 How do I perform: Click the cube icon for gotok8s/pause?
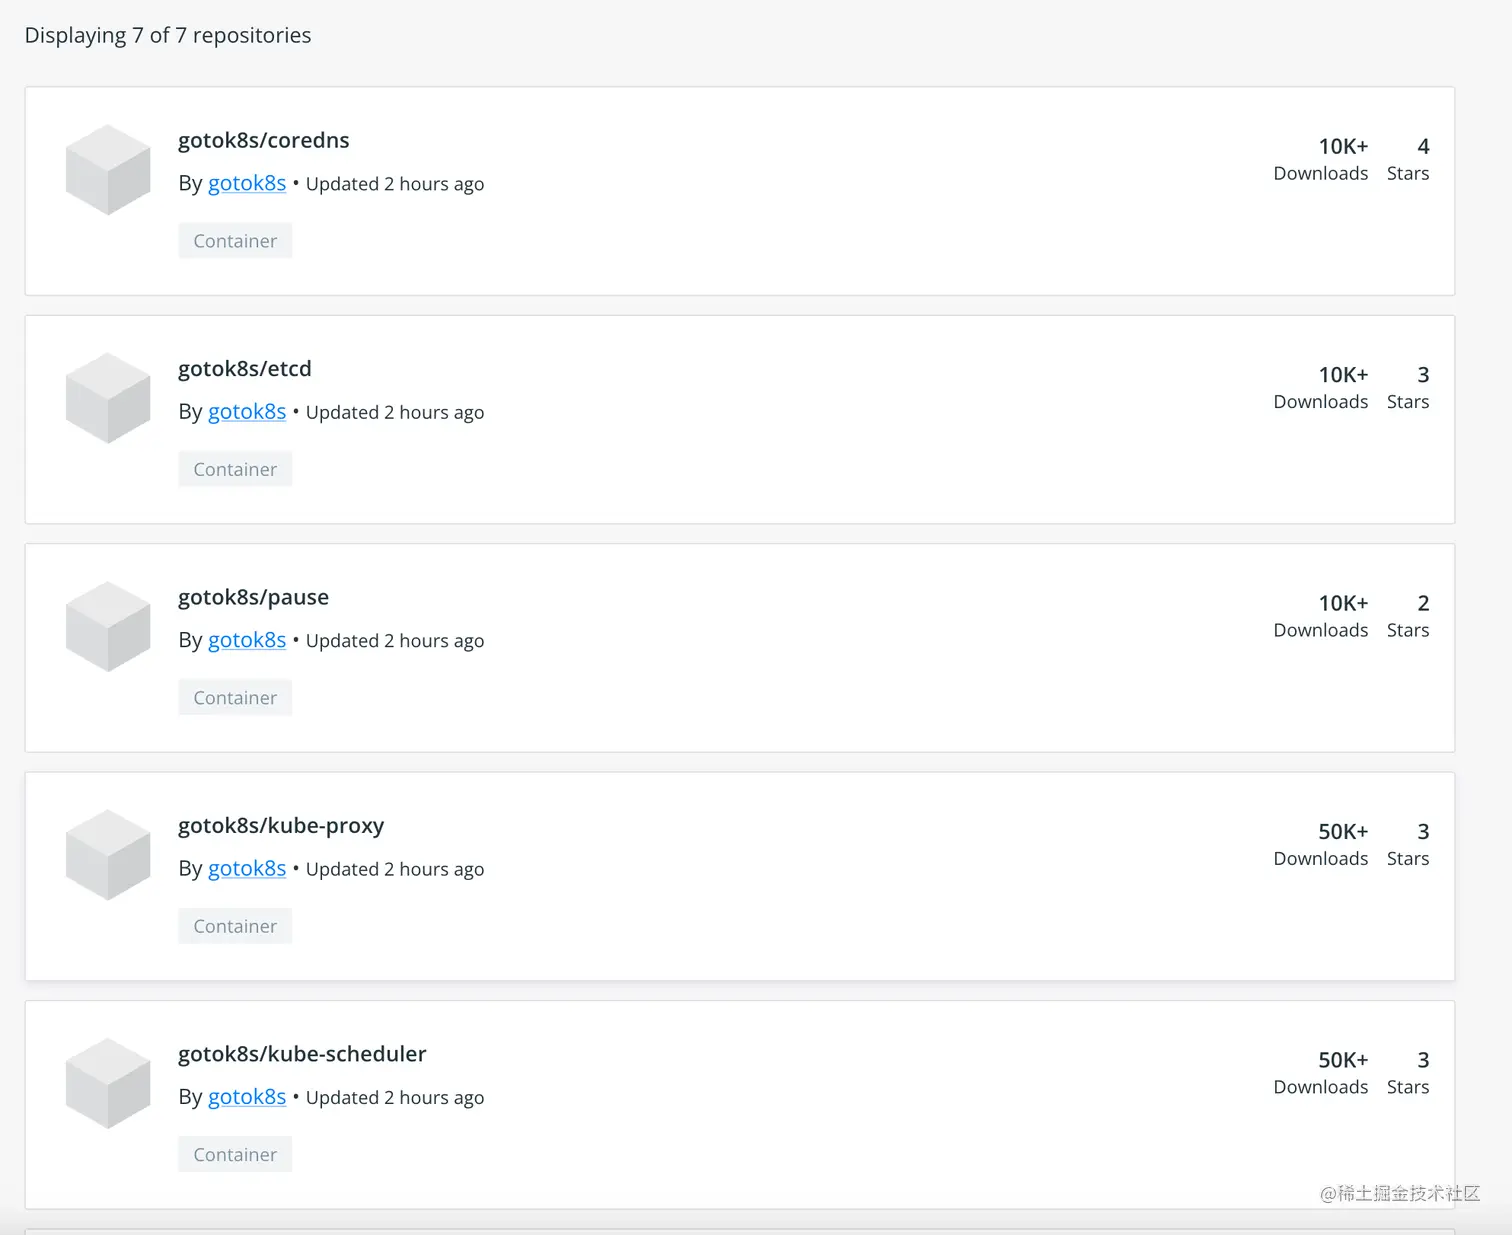(108, 626)
